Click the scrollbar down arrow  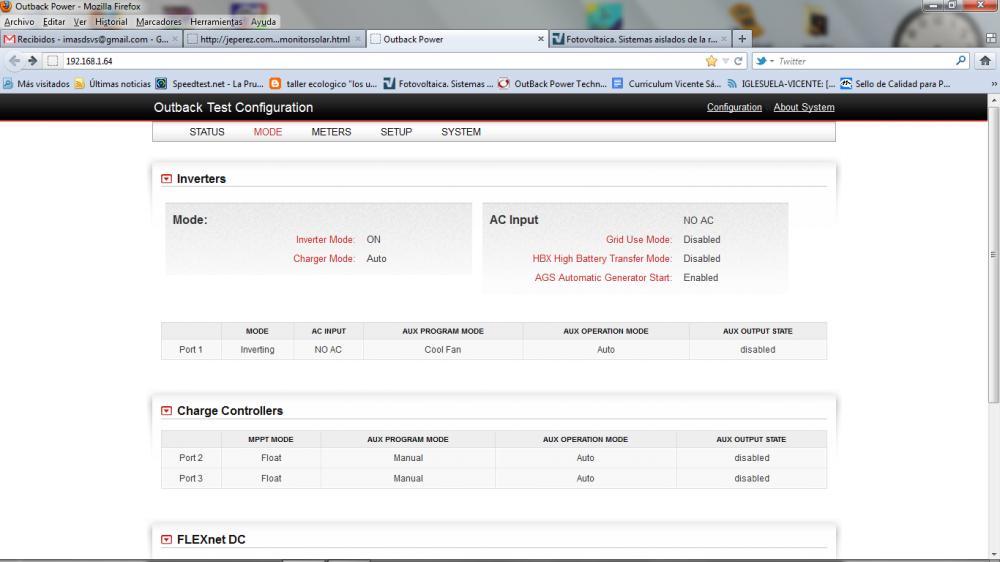click(994, 555)
